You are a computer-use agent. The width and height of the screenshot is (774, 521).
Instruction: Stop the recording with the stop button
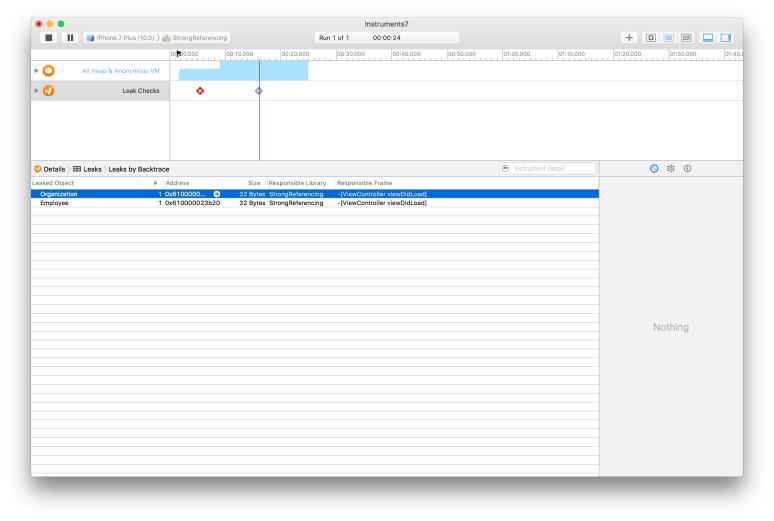click(48, 38)
